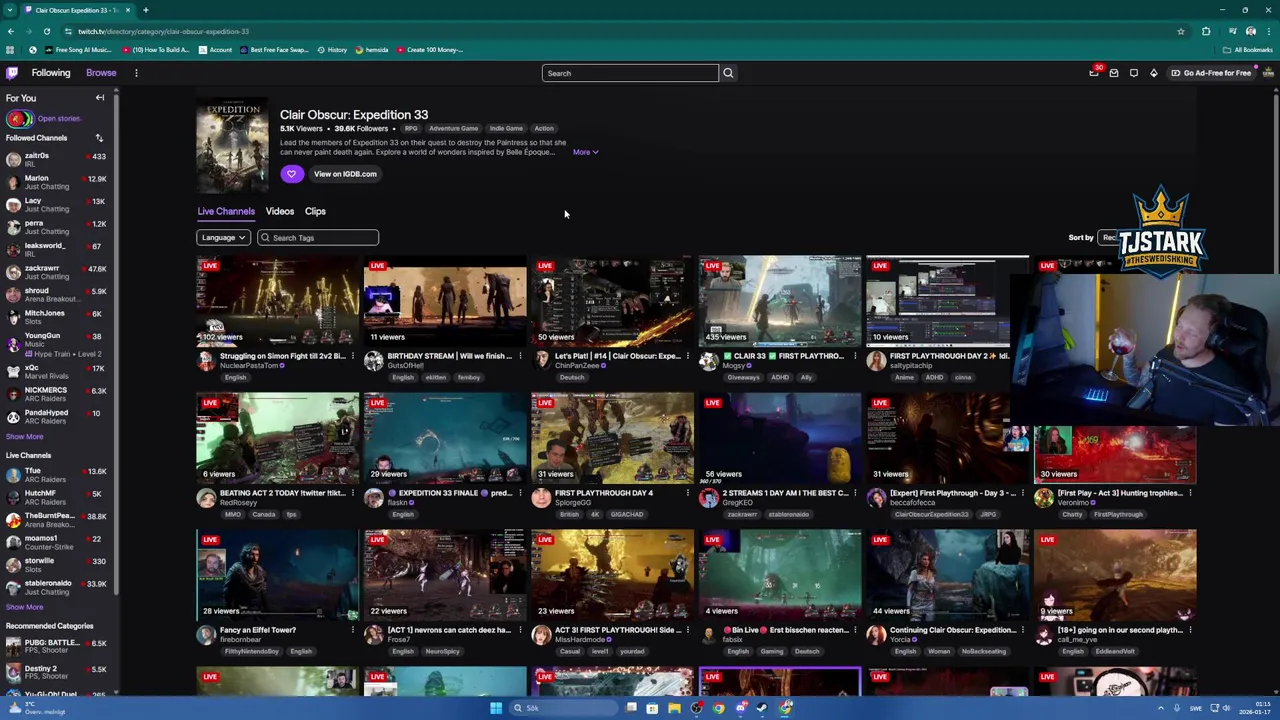
Task: Open the Following tab
Action: click(51, 73)
